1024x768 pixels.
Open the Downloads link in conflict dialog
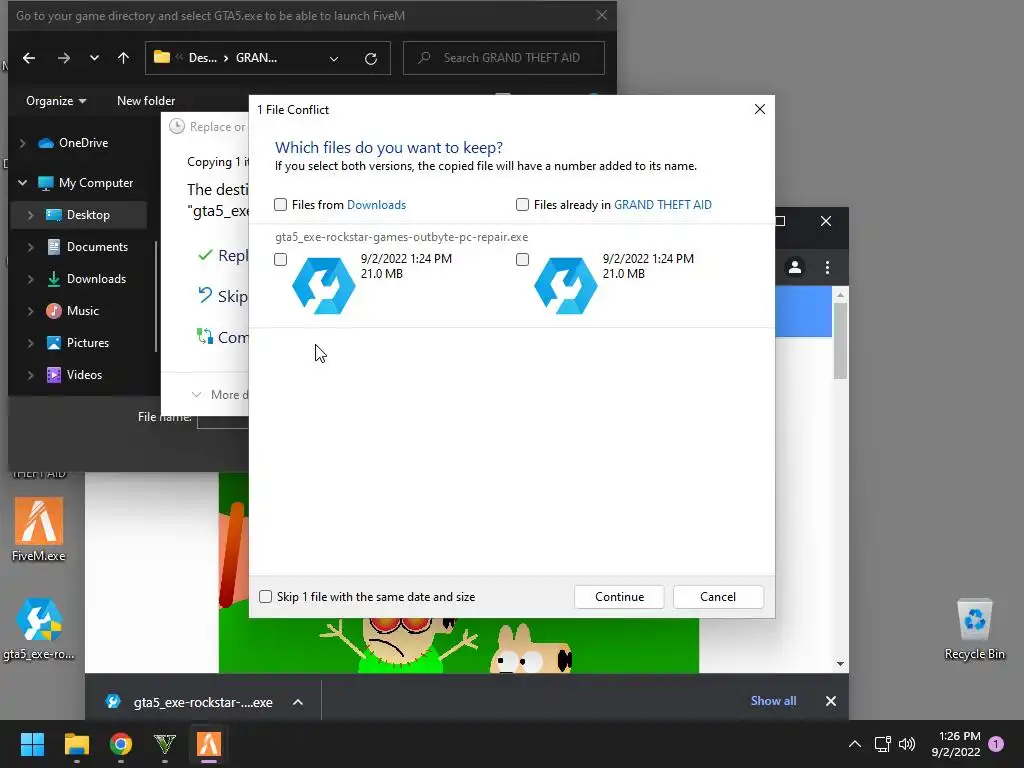click(376, 205)
